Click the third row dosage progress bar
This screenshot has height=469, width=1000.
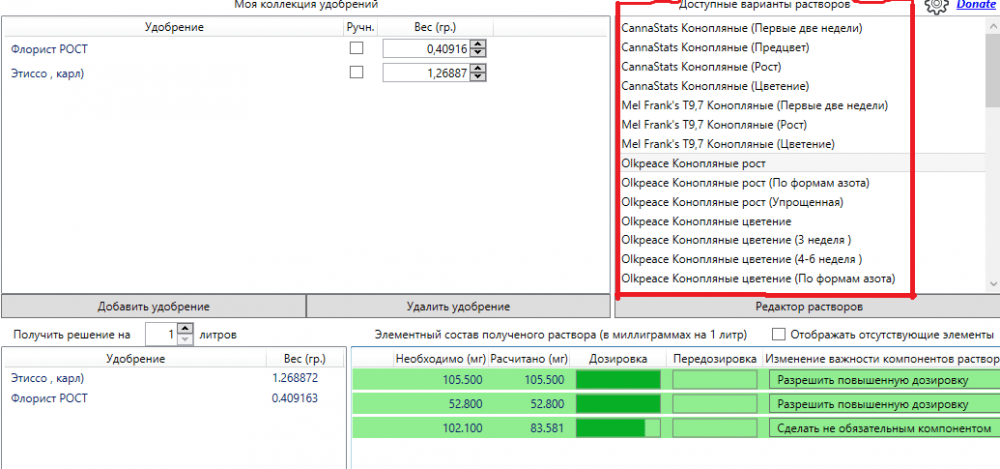click(x=619, y=429)
